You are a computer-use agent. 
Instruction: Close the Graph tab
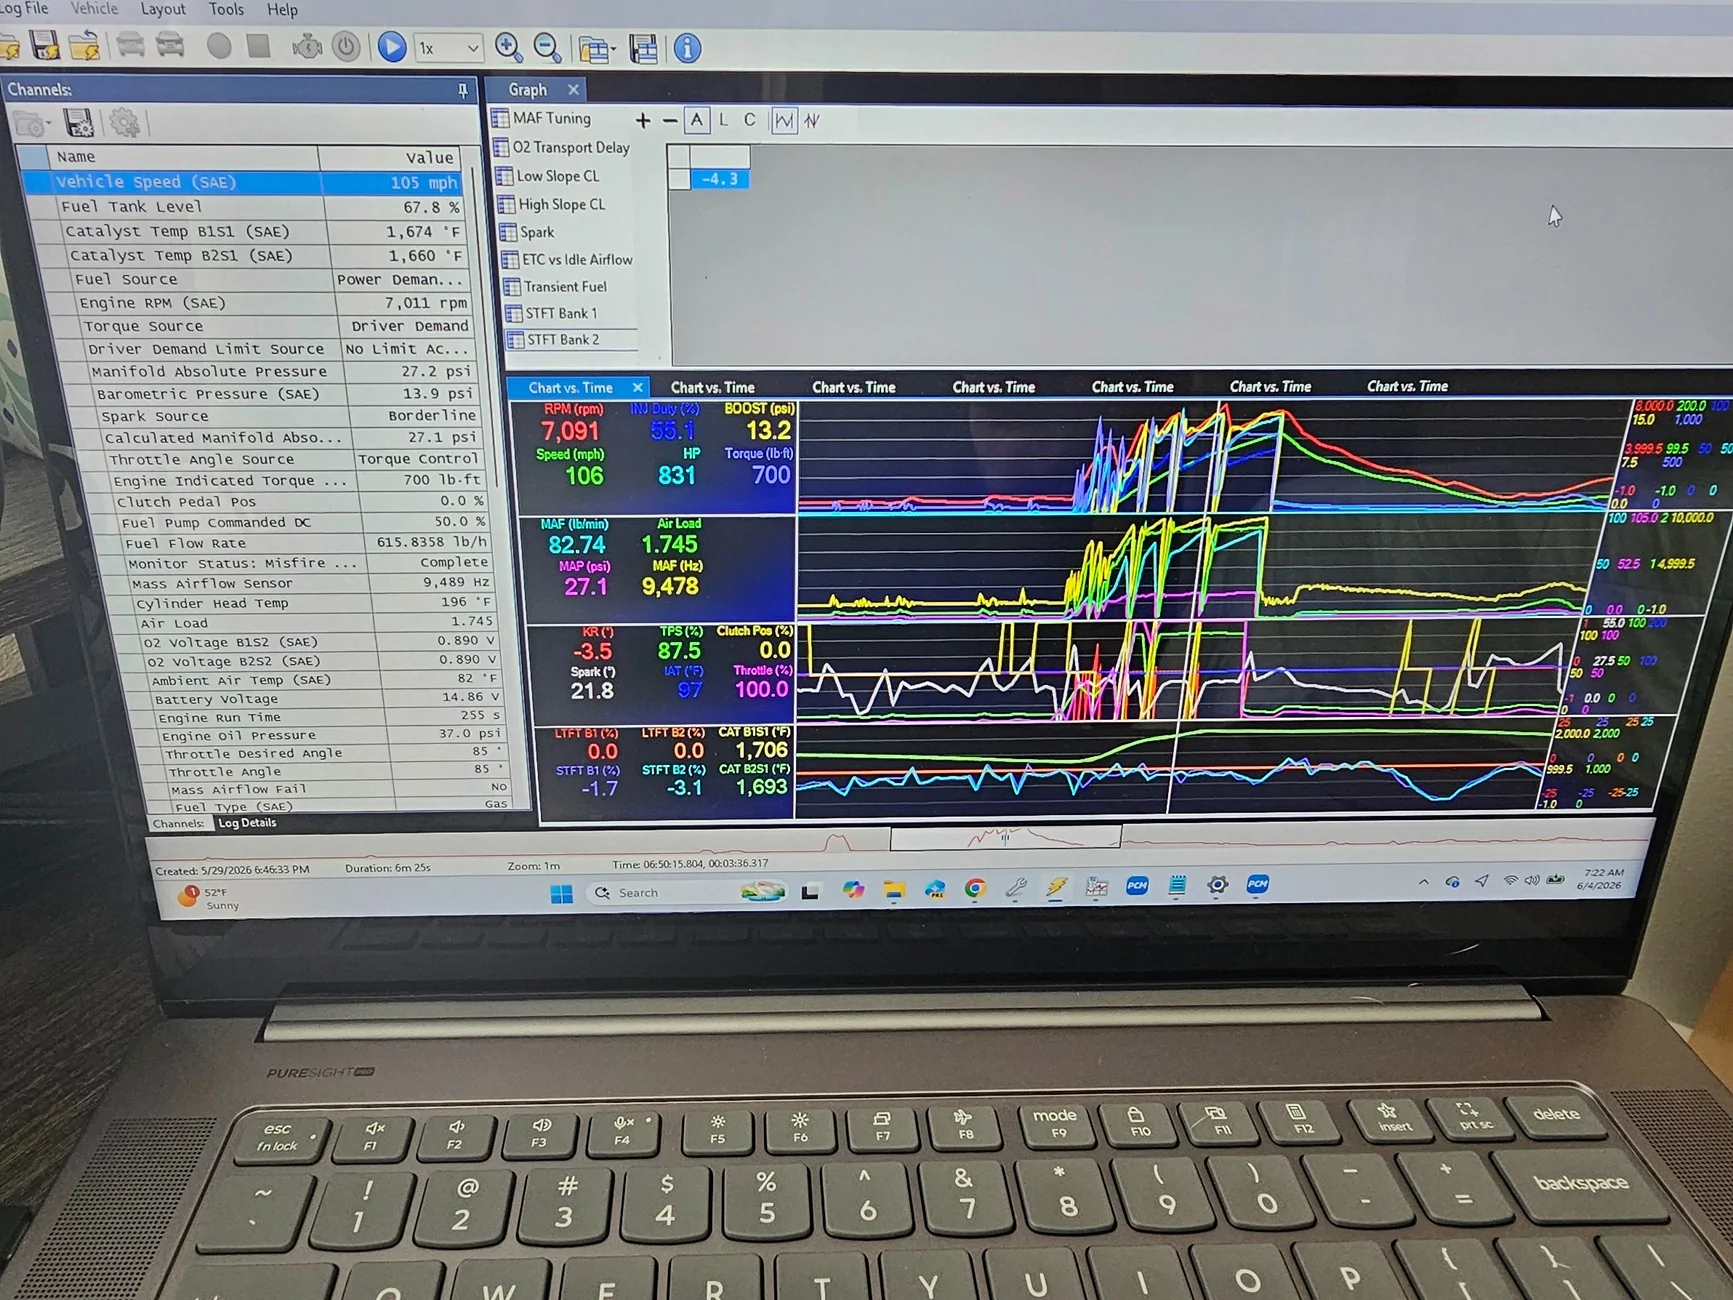[x=573, y=90]
